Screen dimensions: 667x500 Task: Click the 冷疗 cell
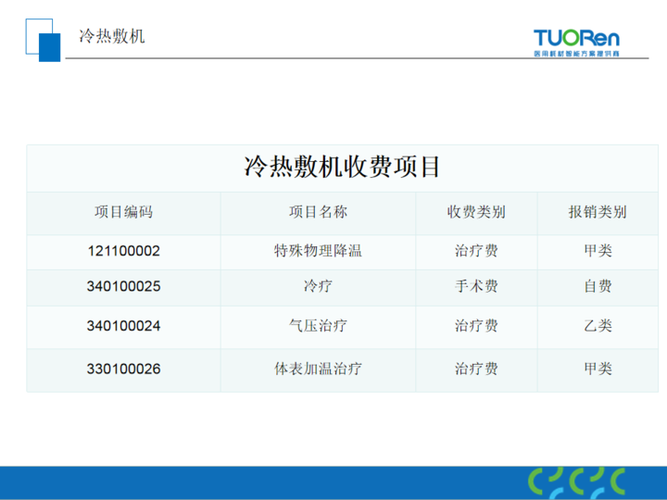(318, 286)
